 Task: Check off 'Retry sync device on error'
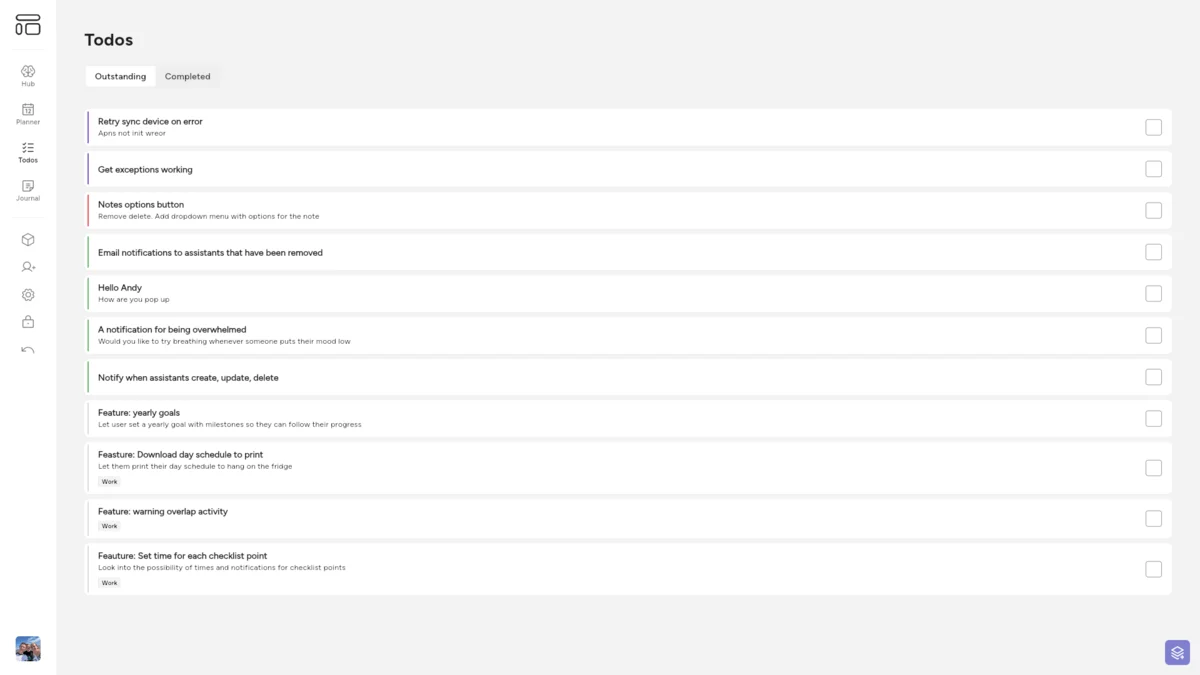(1153, 127)
